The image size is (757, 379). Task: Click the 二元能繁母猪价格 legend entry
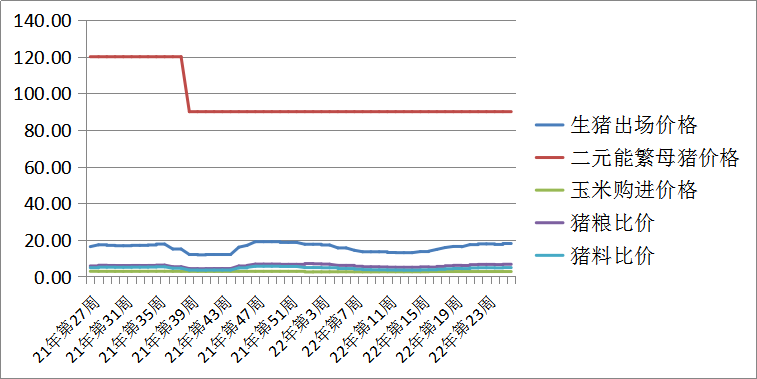click(637, 157)
